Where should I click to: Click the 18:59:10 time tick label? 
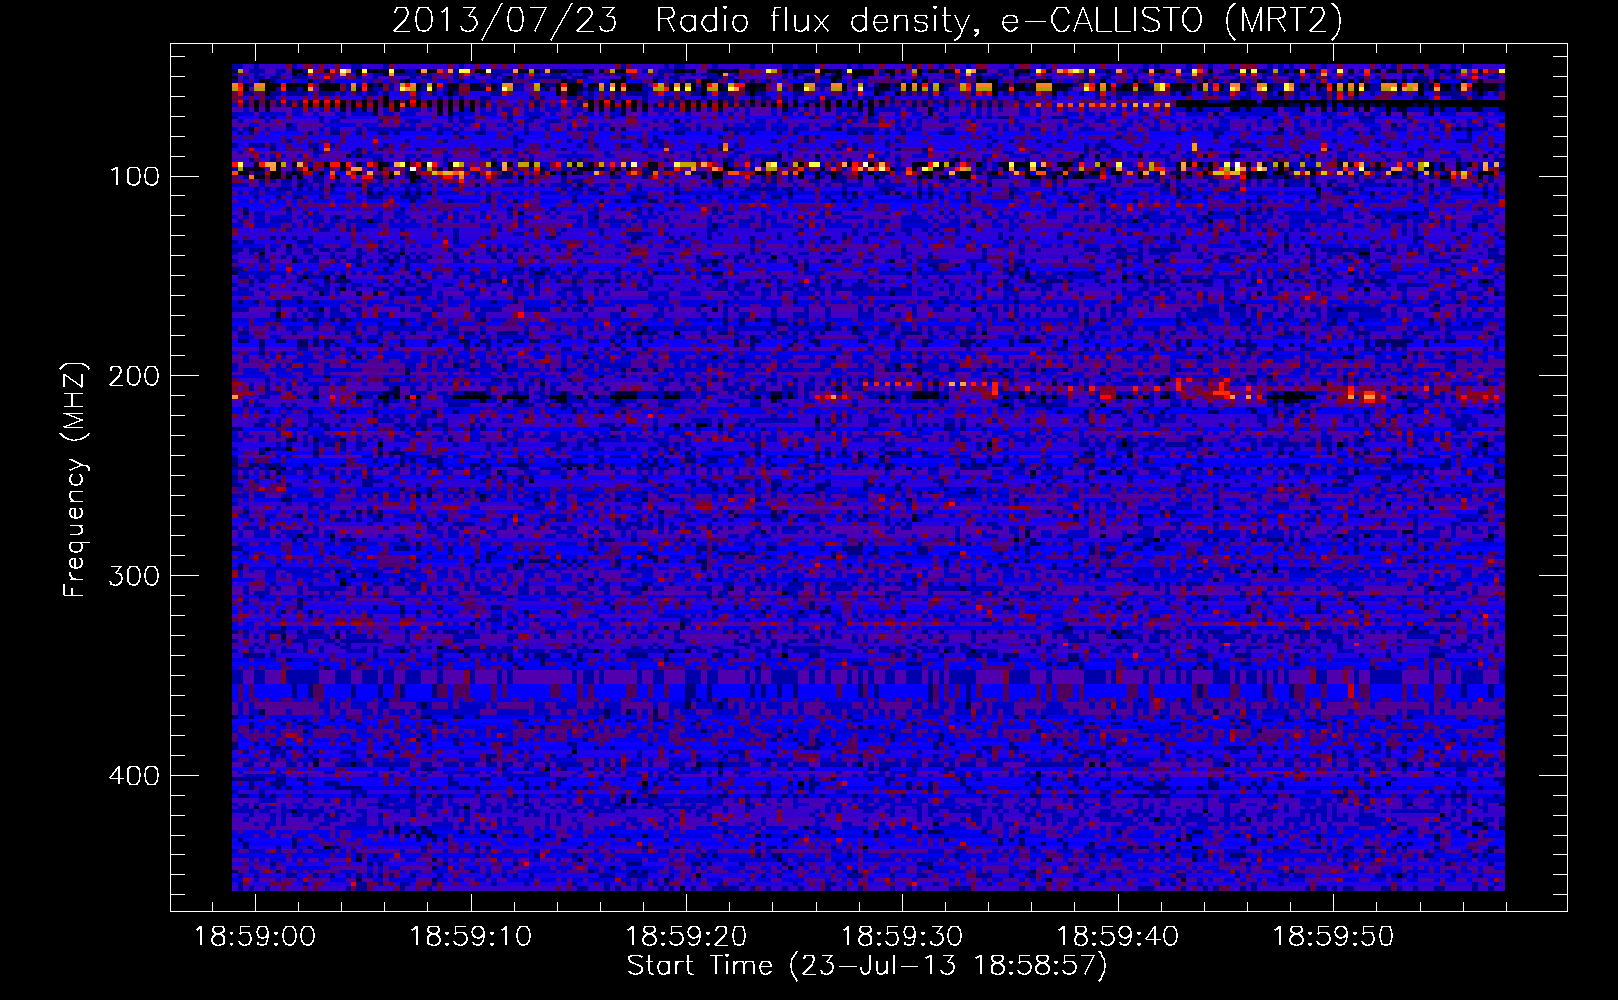[x=471, y=937]
